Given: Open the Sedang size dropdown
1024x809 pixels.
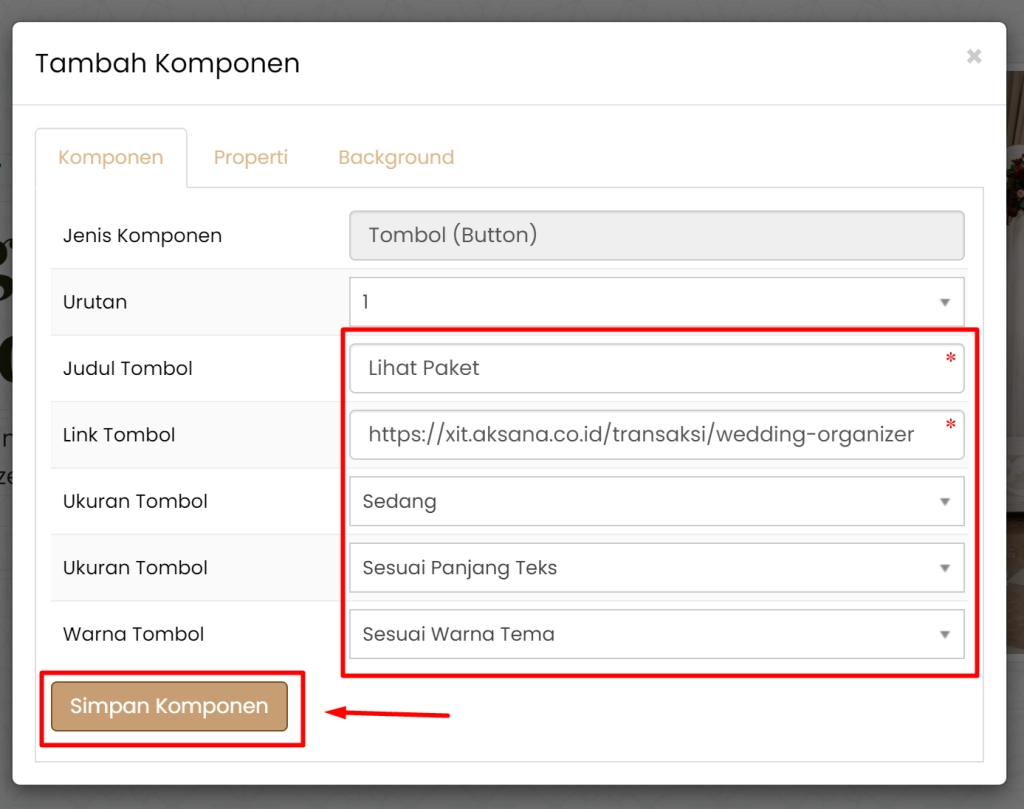Looking at the screenshot, I should (x=656, y=501).
